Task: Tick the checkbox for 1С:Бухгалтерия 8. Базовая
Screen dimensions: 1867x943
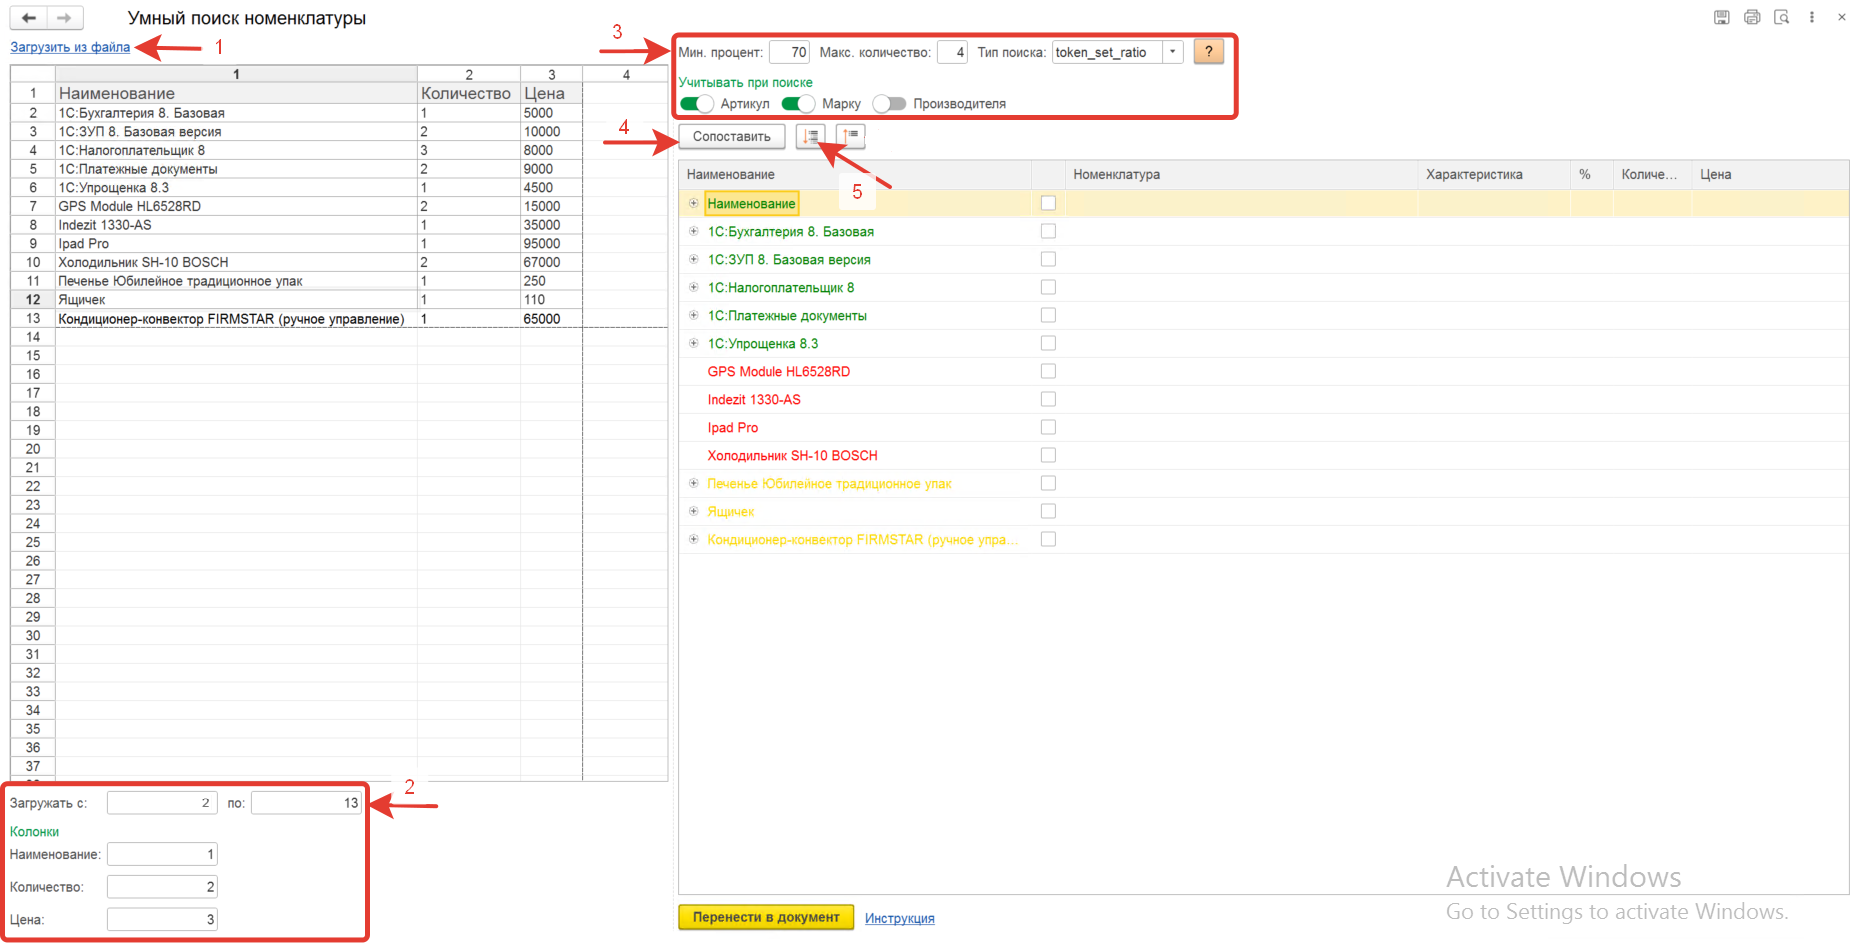Action: pos(1048,231)
